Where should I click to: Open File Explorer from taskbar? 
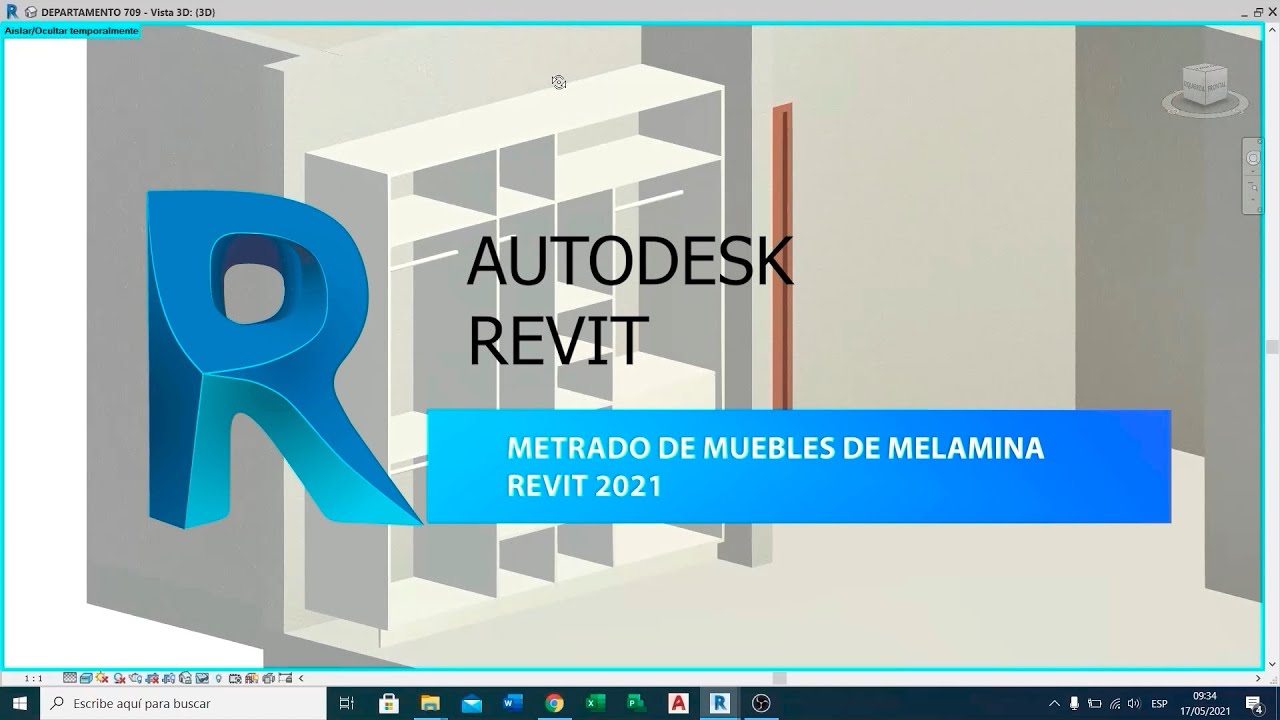point(430,703)
